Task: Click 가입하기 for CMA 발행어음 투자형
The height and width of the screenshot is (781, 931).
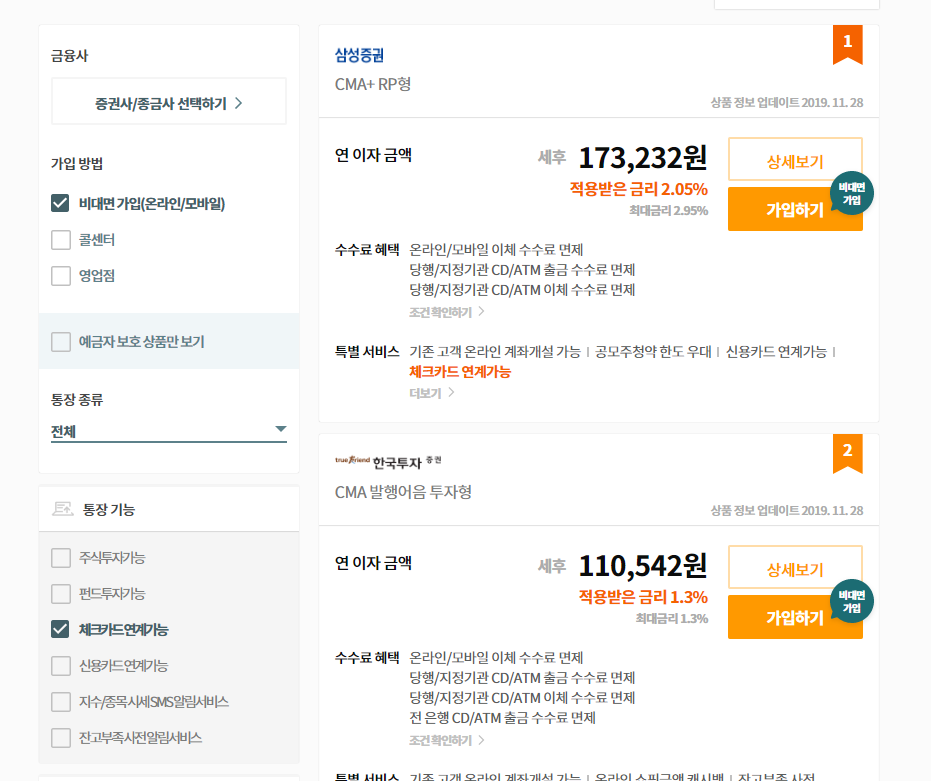Action: [x=795, y=617]
